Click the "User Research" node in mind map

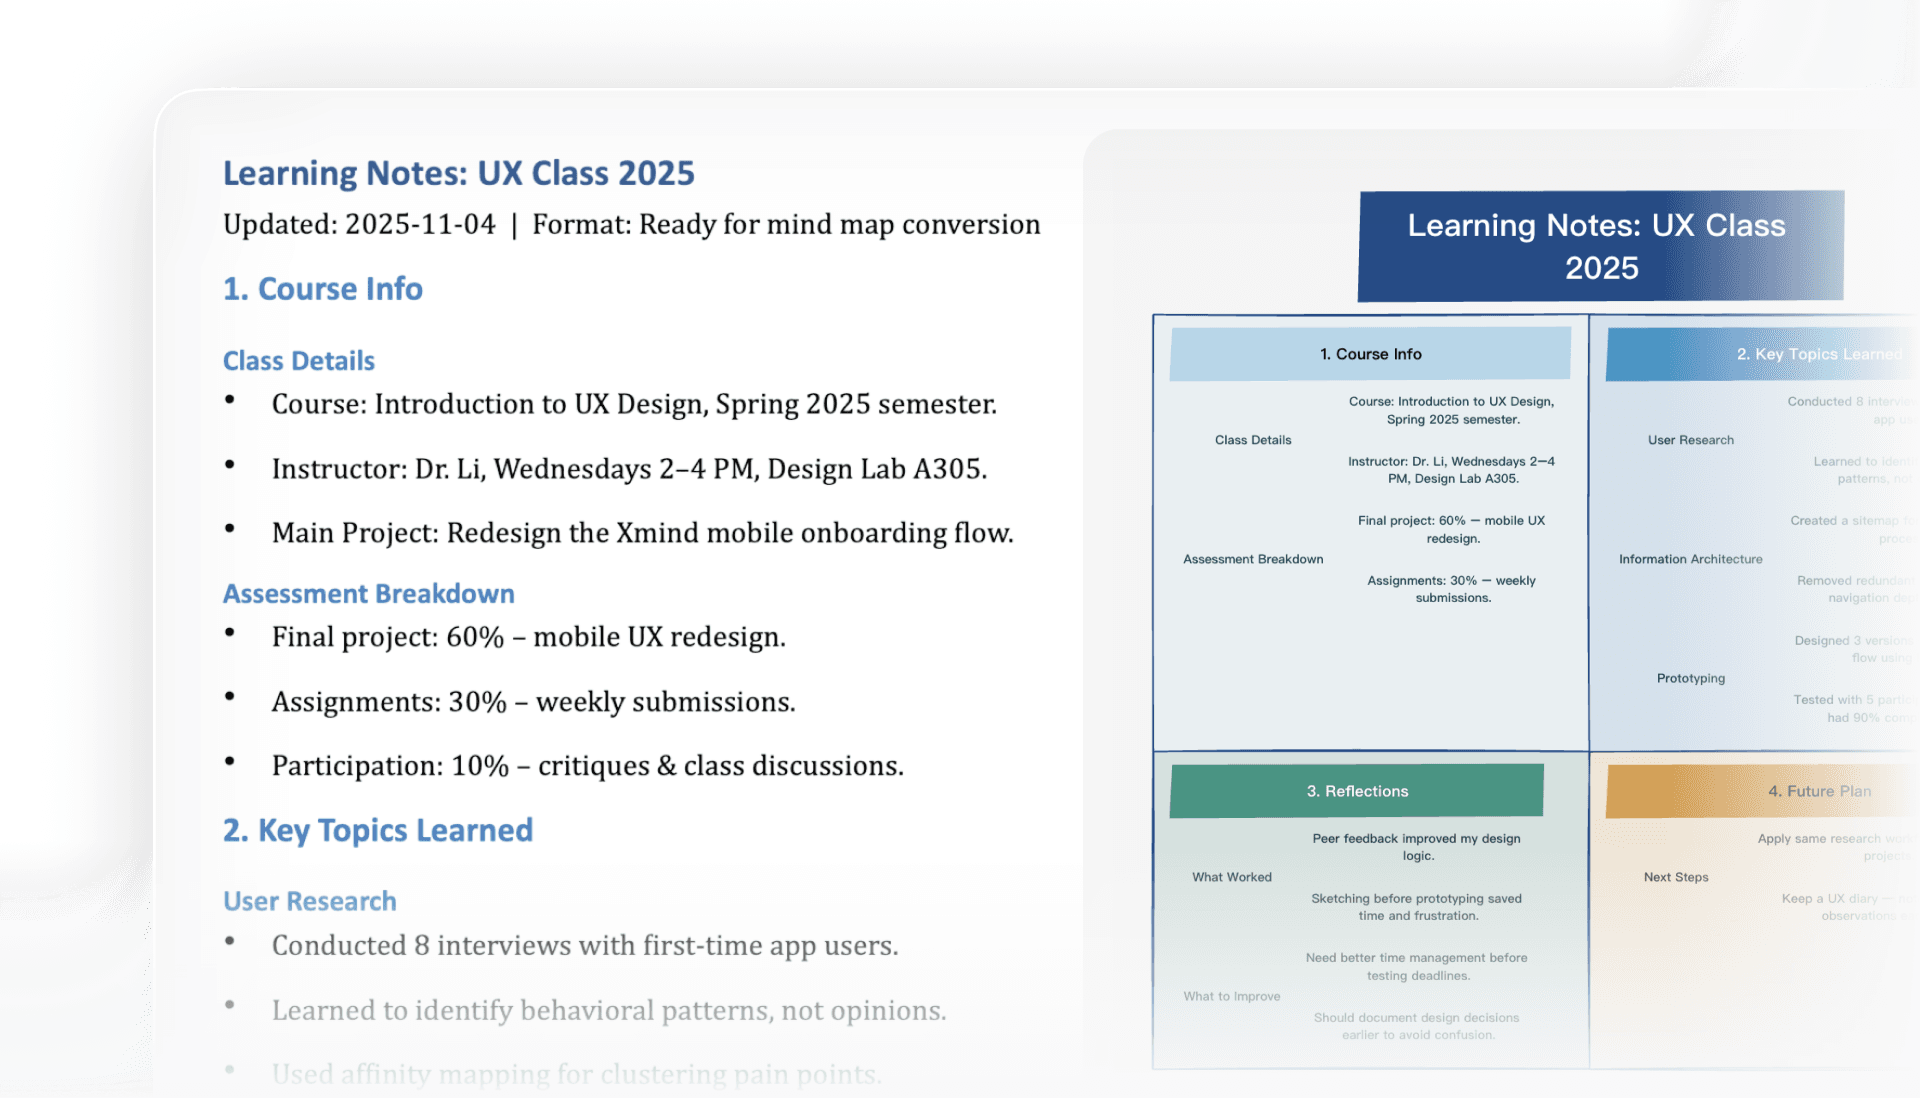(1691, 440)
